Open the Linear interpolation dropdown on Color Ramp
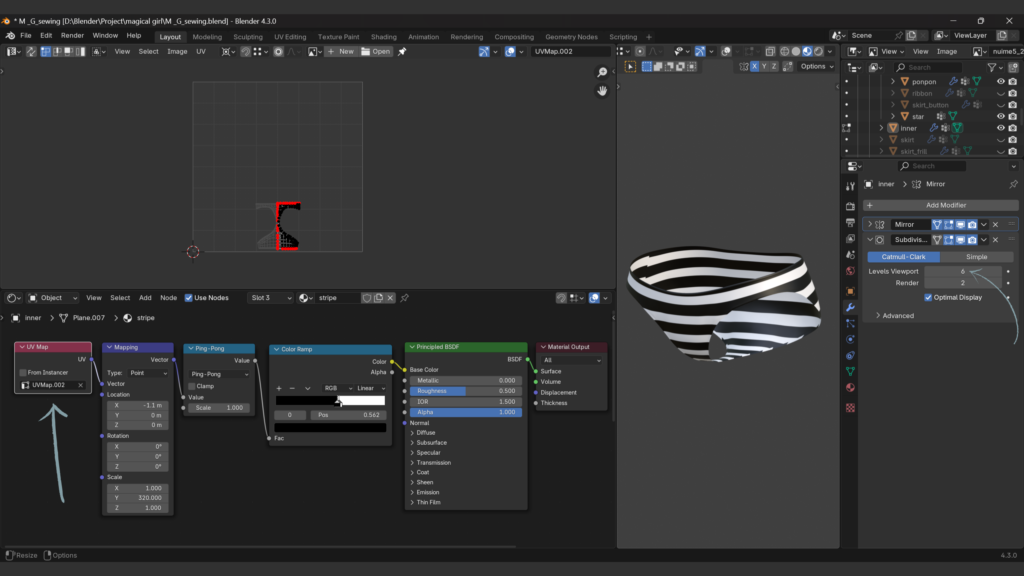1024x576 pixels. coord(371,388)
